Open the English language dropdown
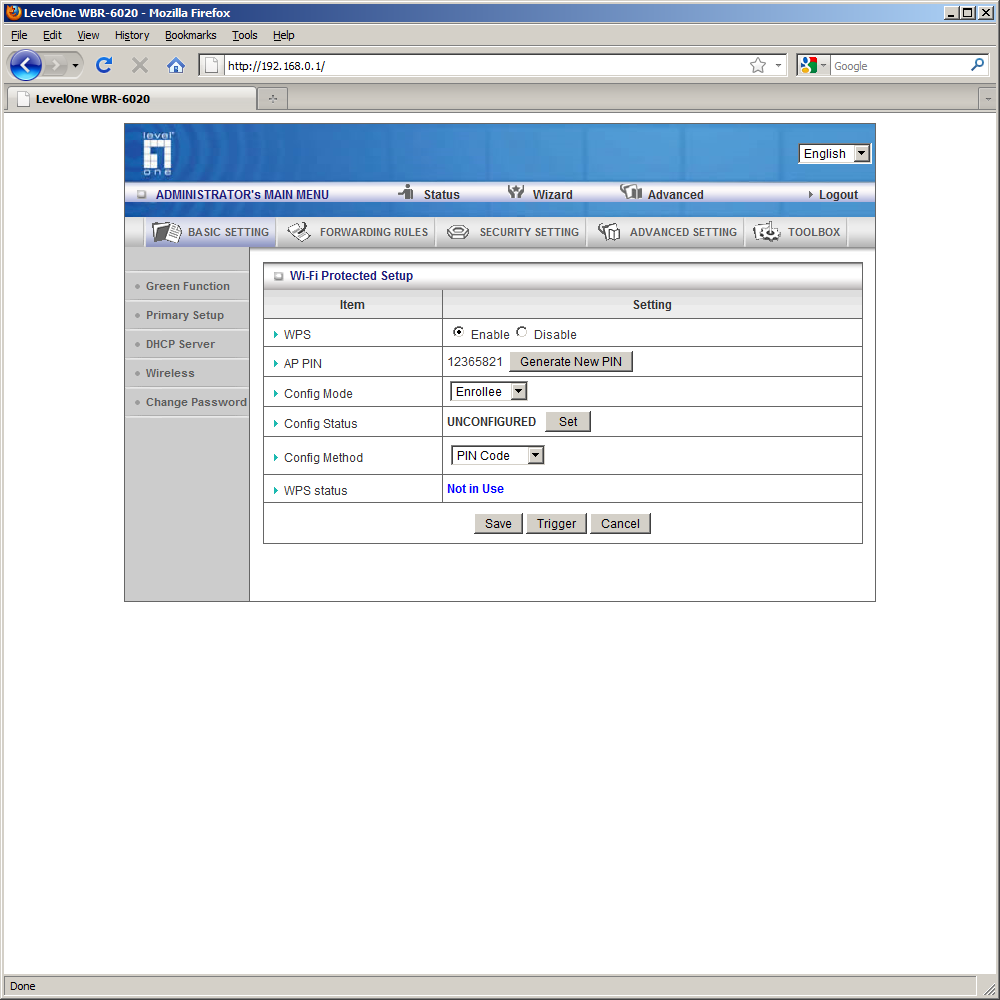Screen dimensions: 1000x1000 coord(834,154)
